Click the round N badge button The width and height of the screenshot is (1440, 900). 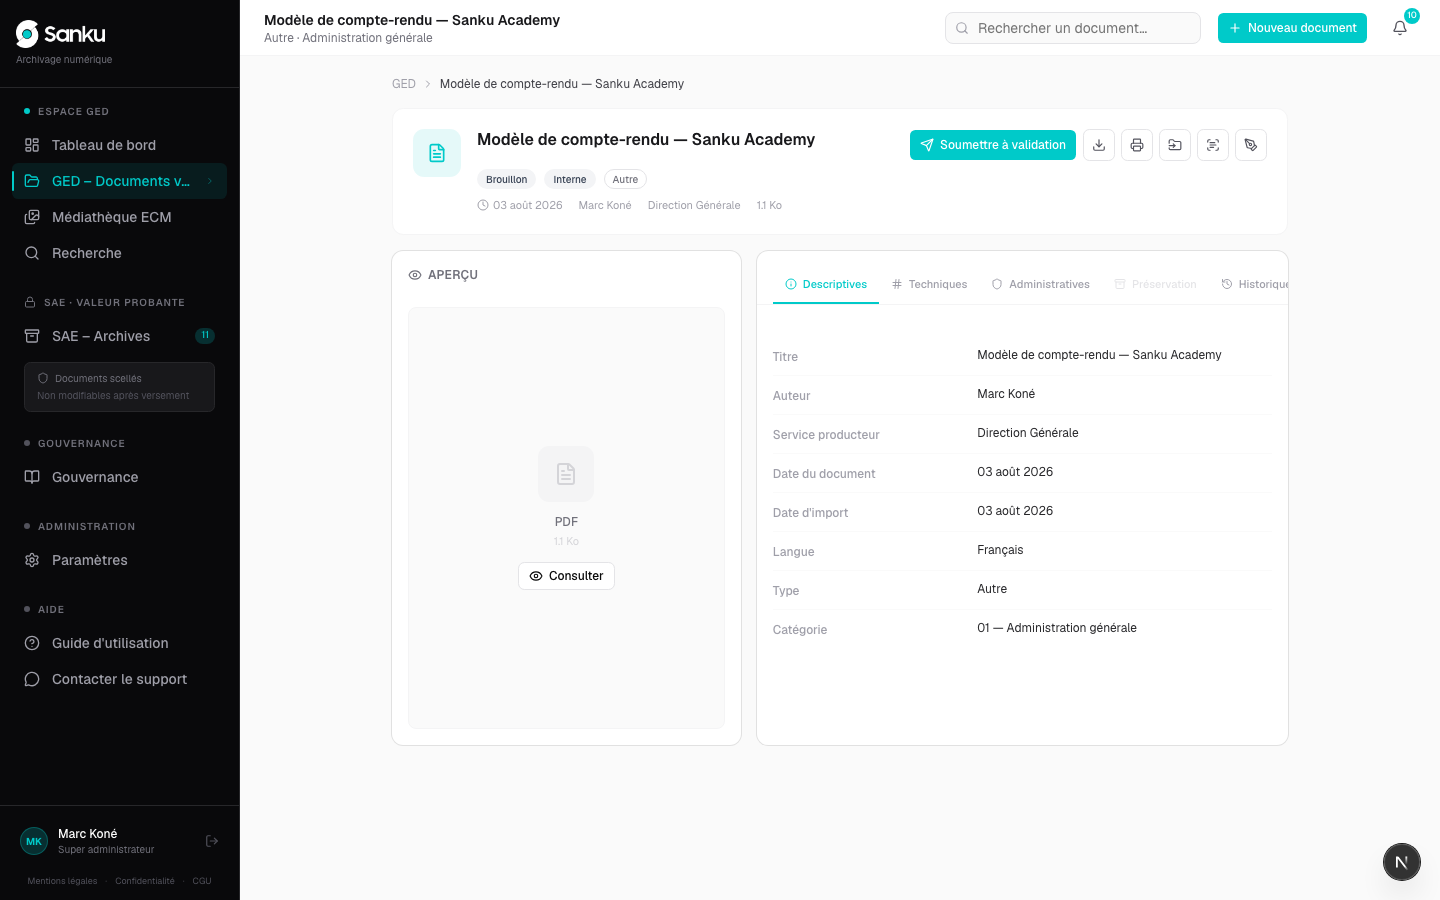[x=1402, y=862]
